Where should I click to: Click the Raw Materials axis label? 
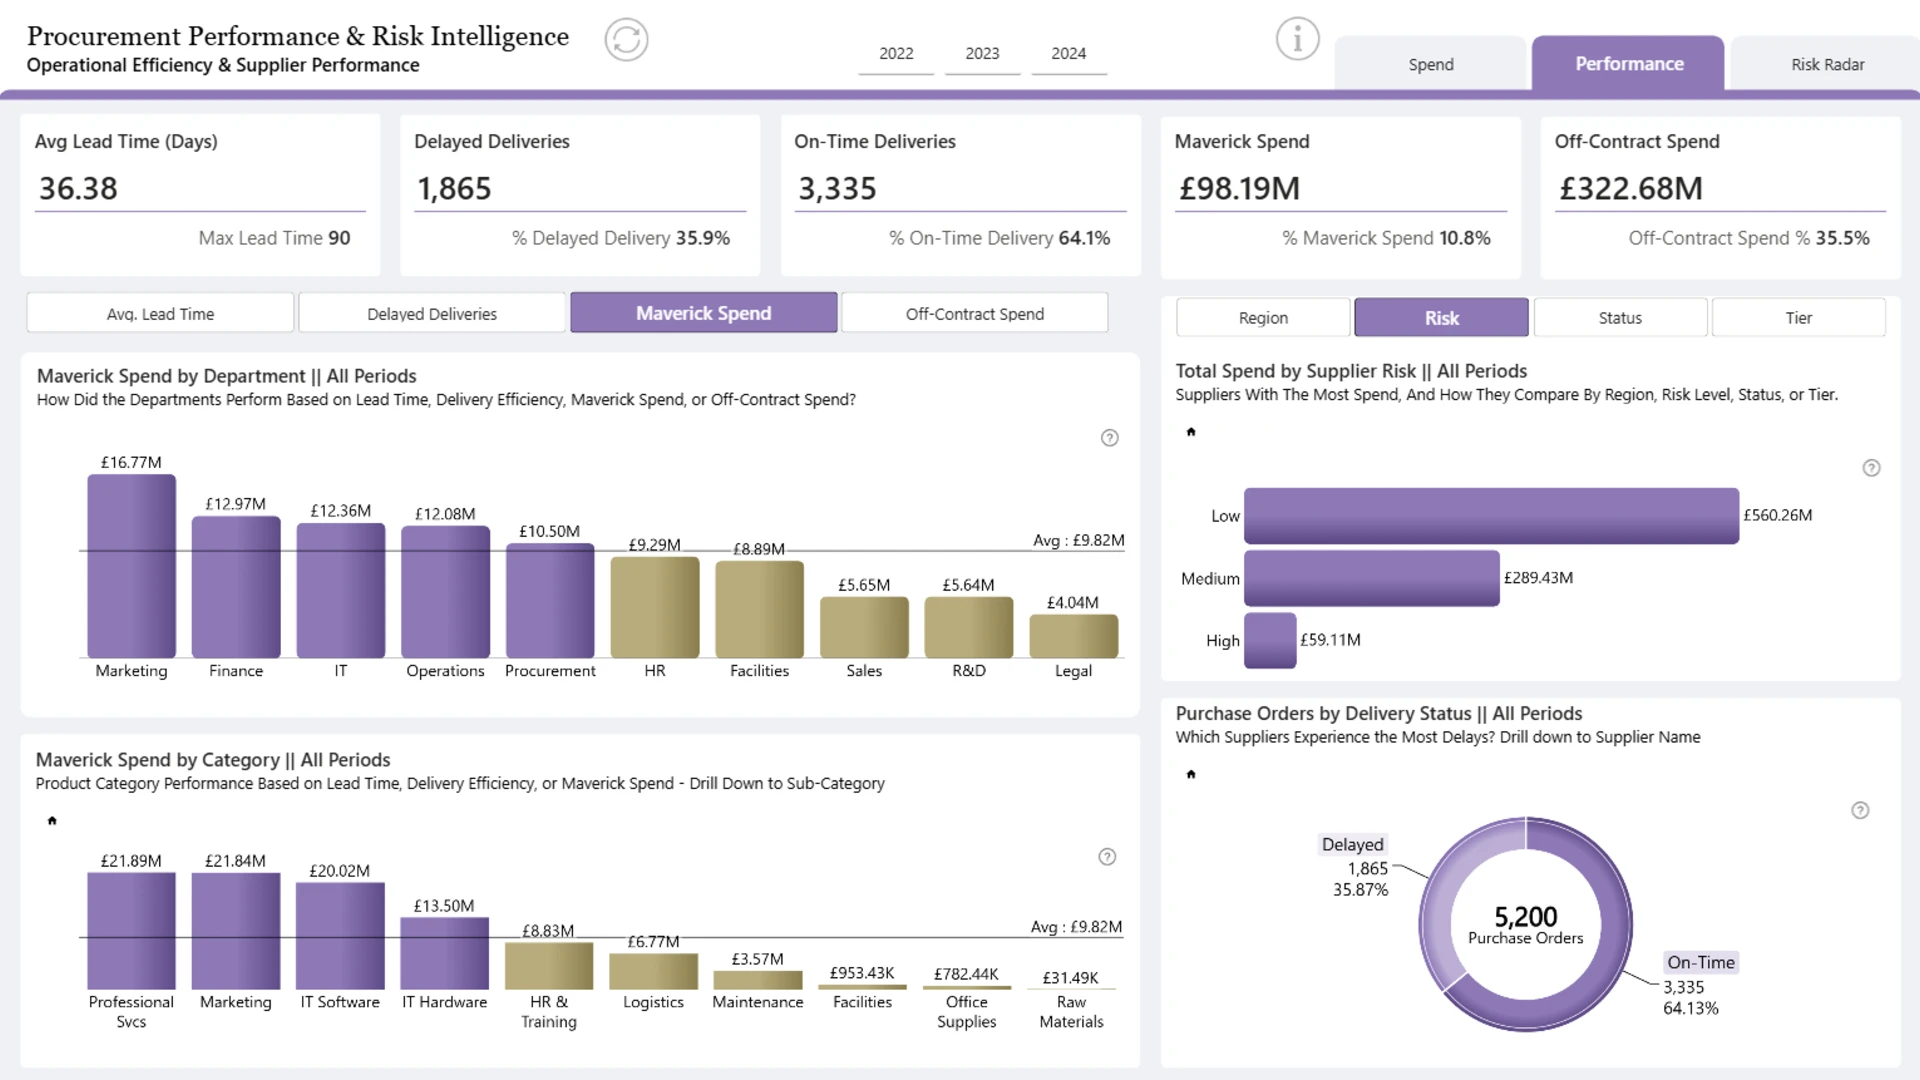coord(1071,1012)
